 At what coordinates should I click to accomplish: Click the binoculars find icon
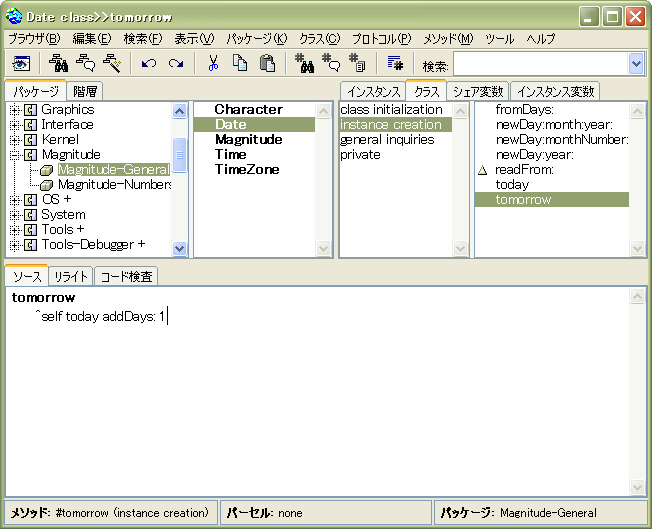click(57, 63)
